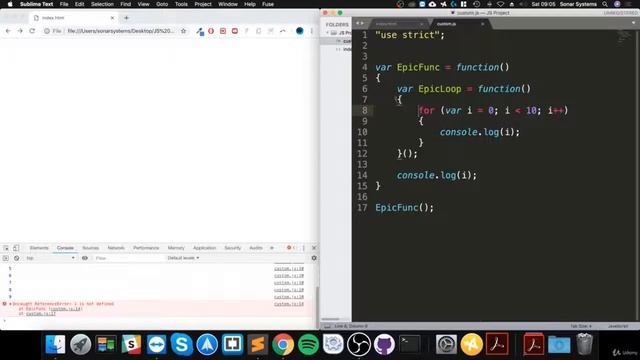
Task: Click the Chrome profile avatar
Action: coord(300,31)
